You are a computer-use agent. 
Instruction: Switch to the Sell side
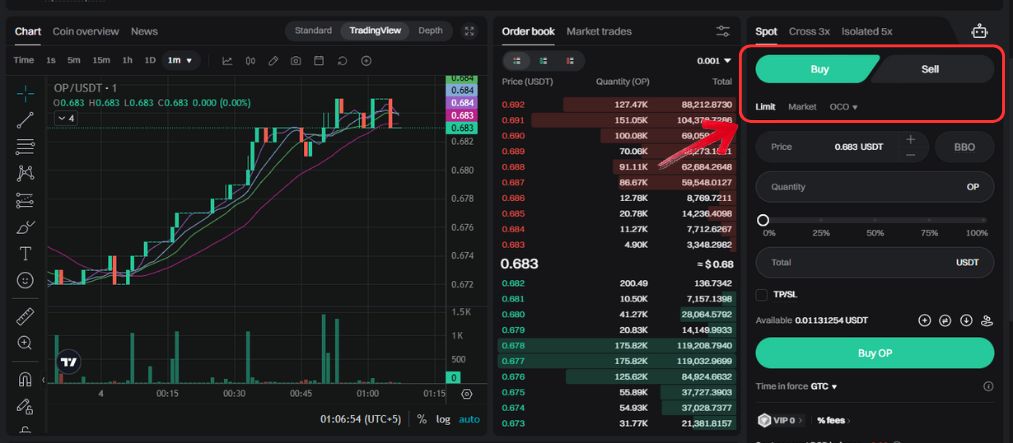(931, 69)
